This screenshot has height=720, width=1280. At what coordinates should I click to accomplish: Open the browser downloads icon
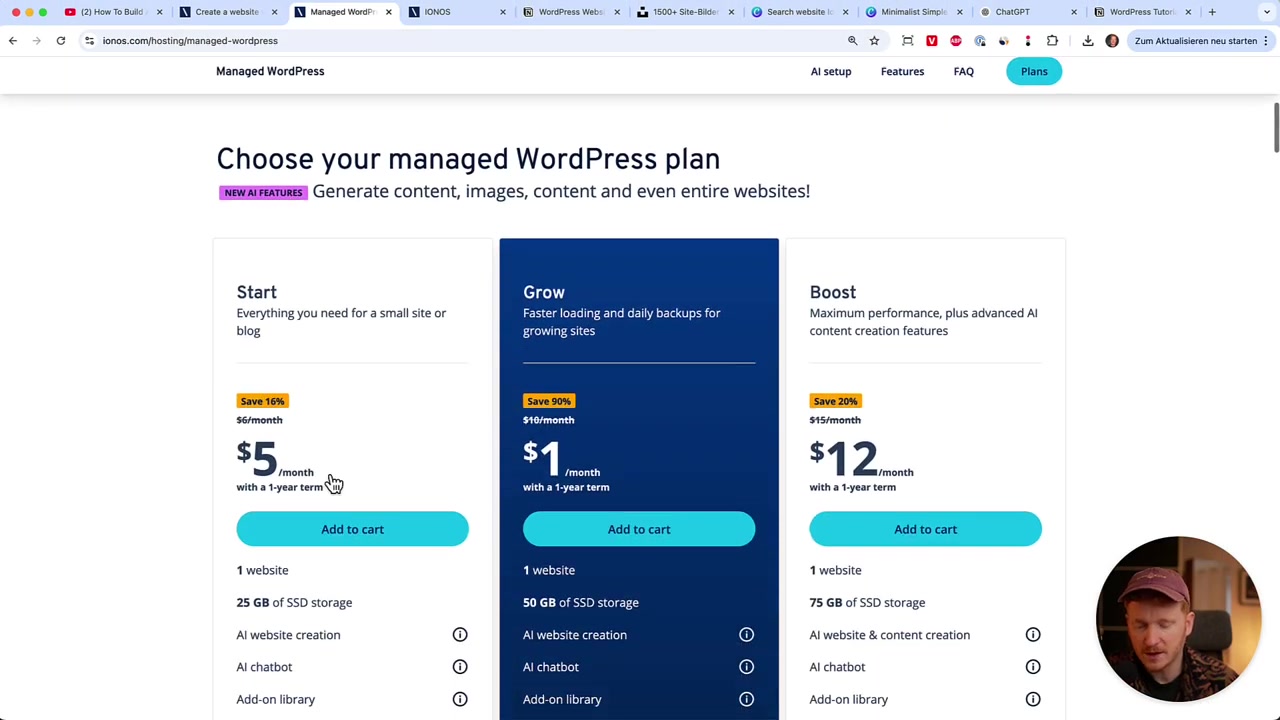1088,41
